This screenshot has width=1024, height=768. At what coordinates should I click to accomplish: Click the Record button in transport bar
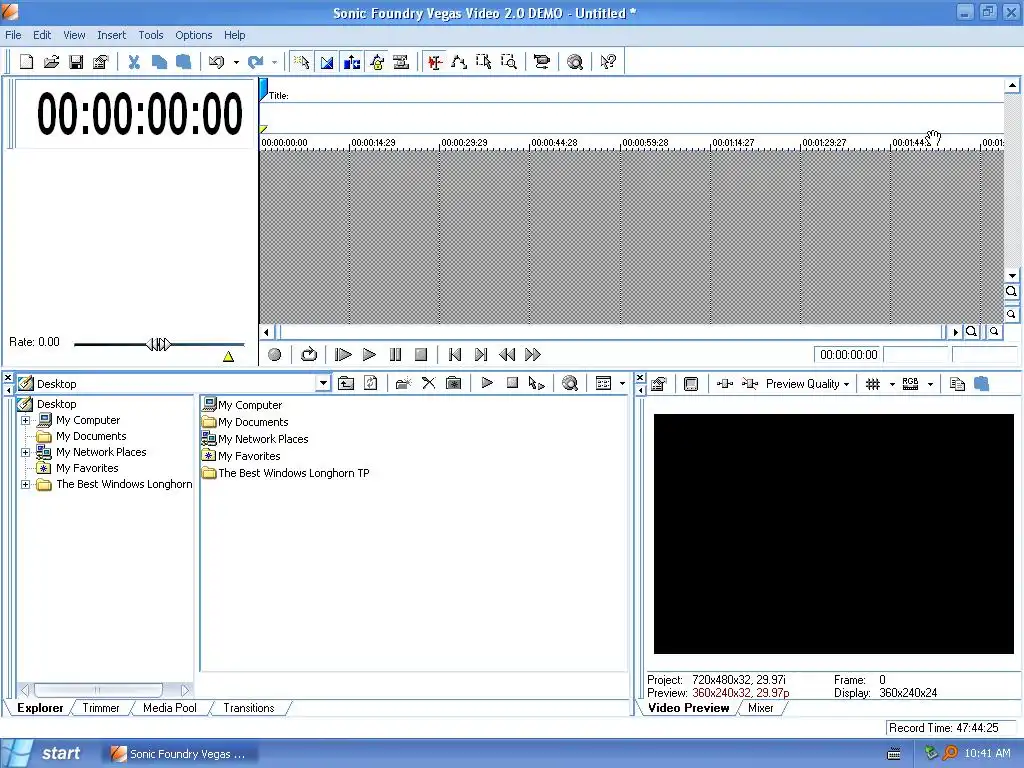point(275,355)
